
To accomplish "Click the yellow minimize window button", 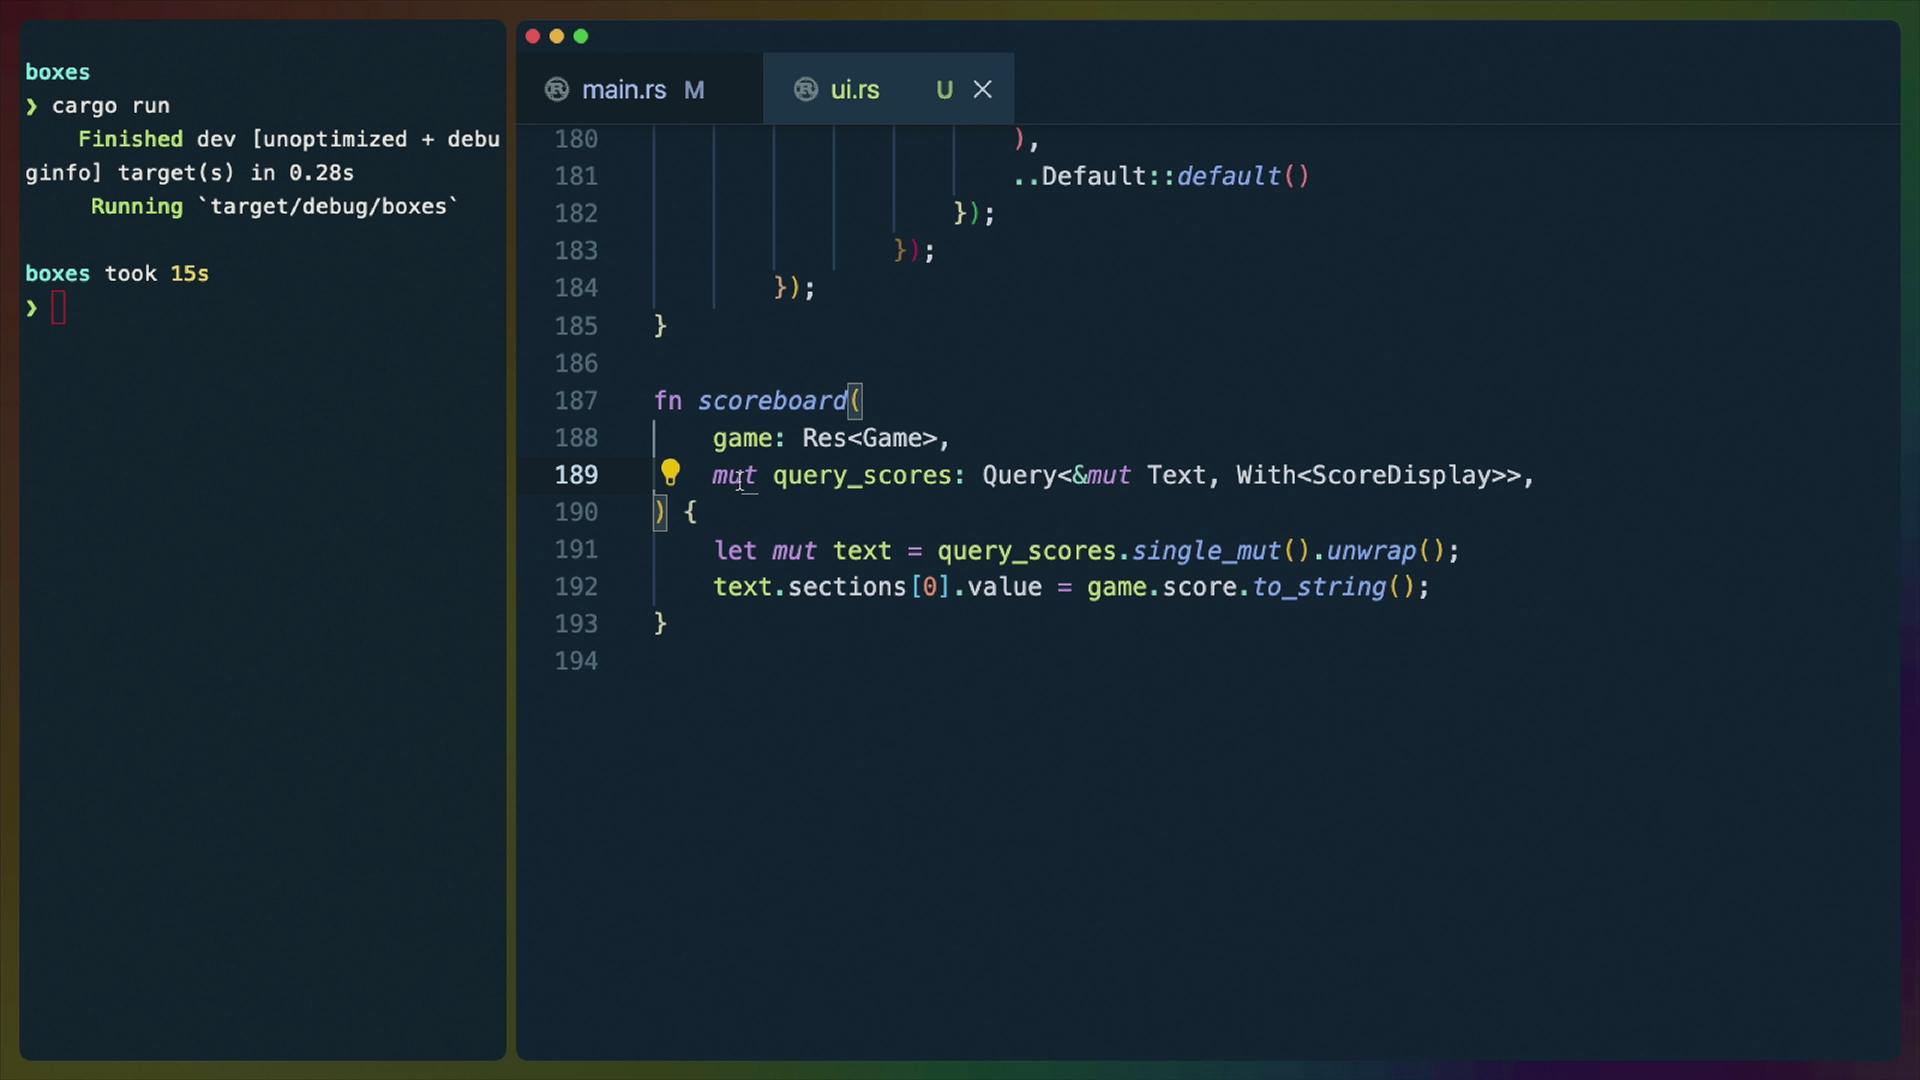I will pos(557,37).
